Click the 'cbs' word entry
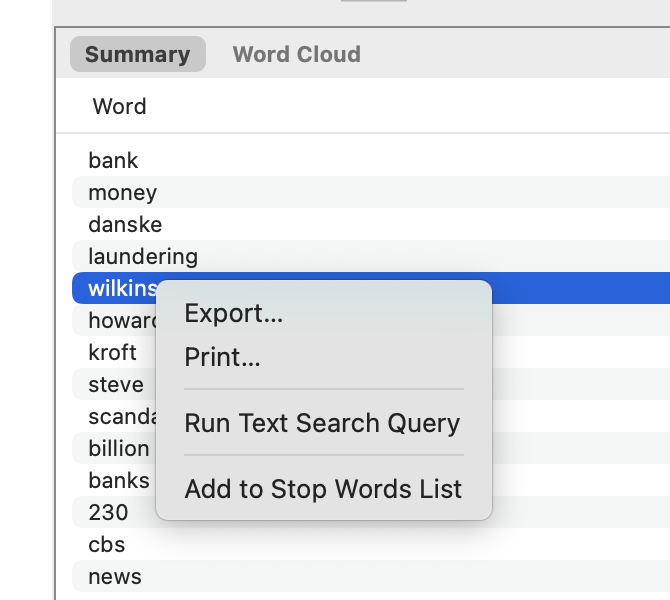 pos(106,544)
